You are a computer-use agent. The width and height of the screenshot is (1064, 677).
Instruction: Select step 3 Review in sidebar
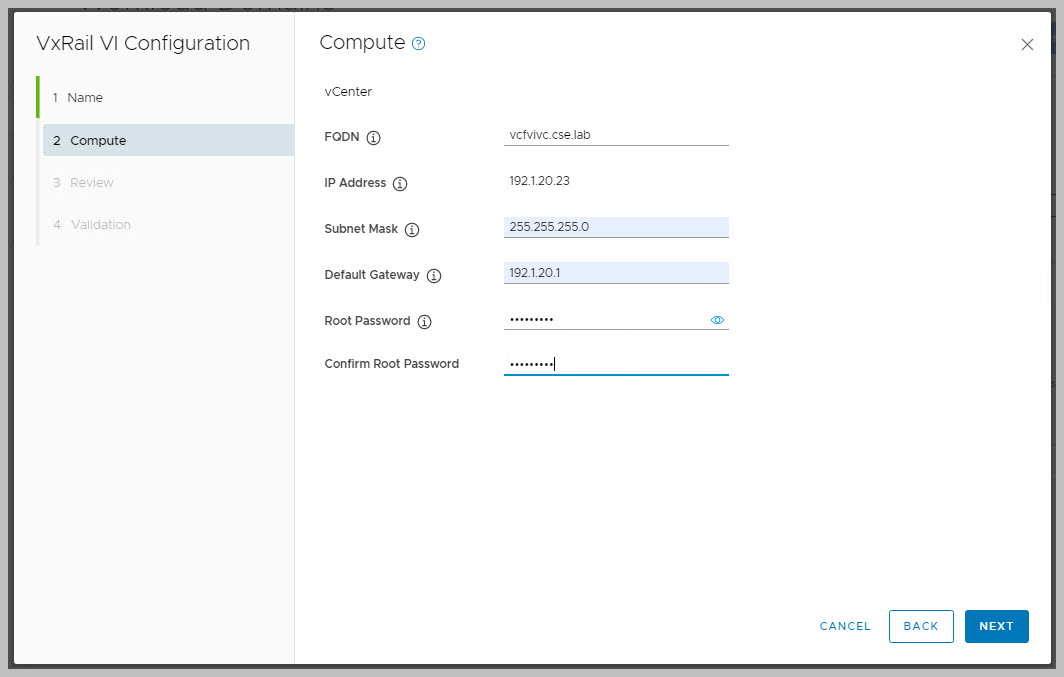pyautogui.click(x=92, y=183)
